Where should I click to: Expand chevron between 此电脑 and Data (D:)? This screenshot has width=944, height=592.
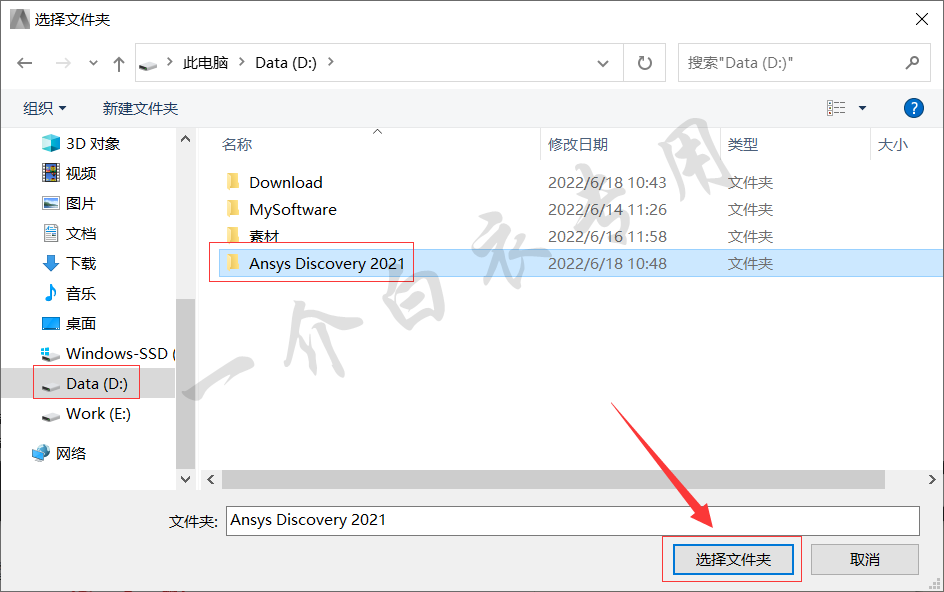coord(241,62)
